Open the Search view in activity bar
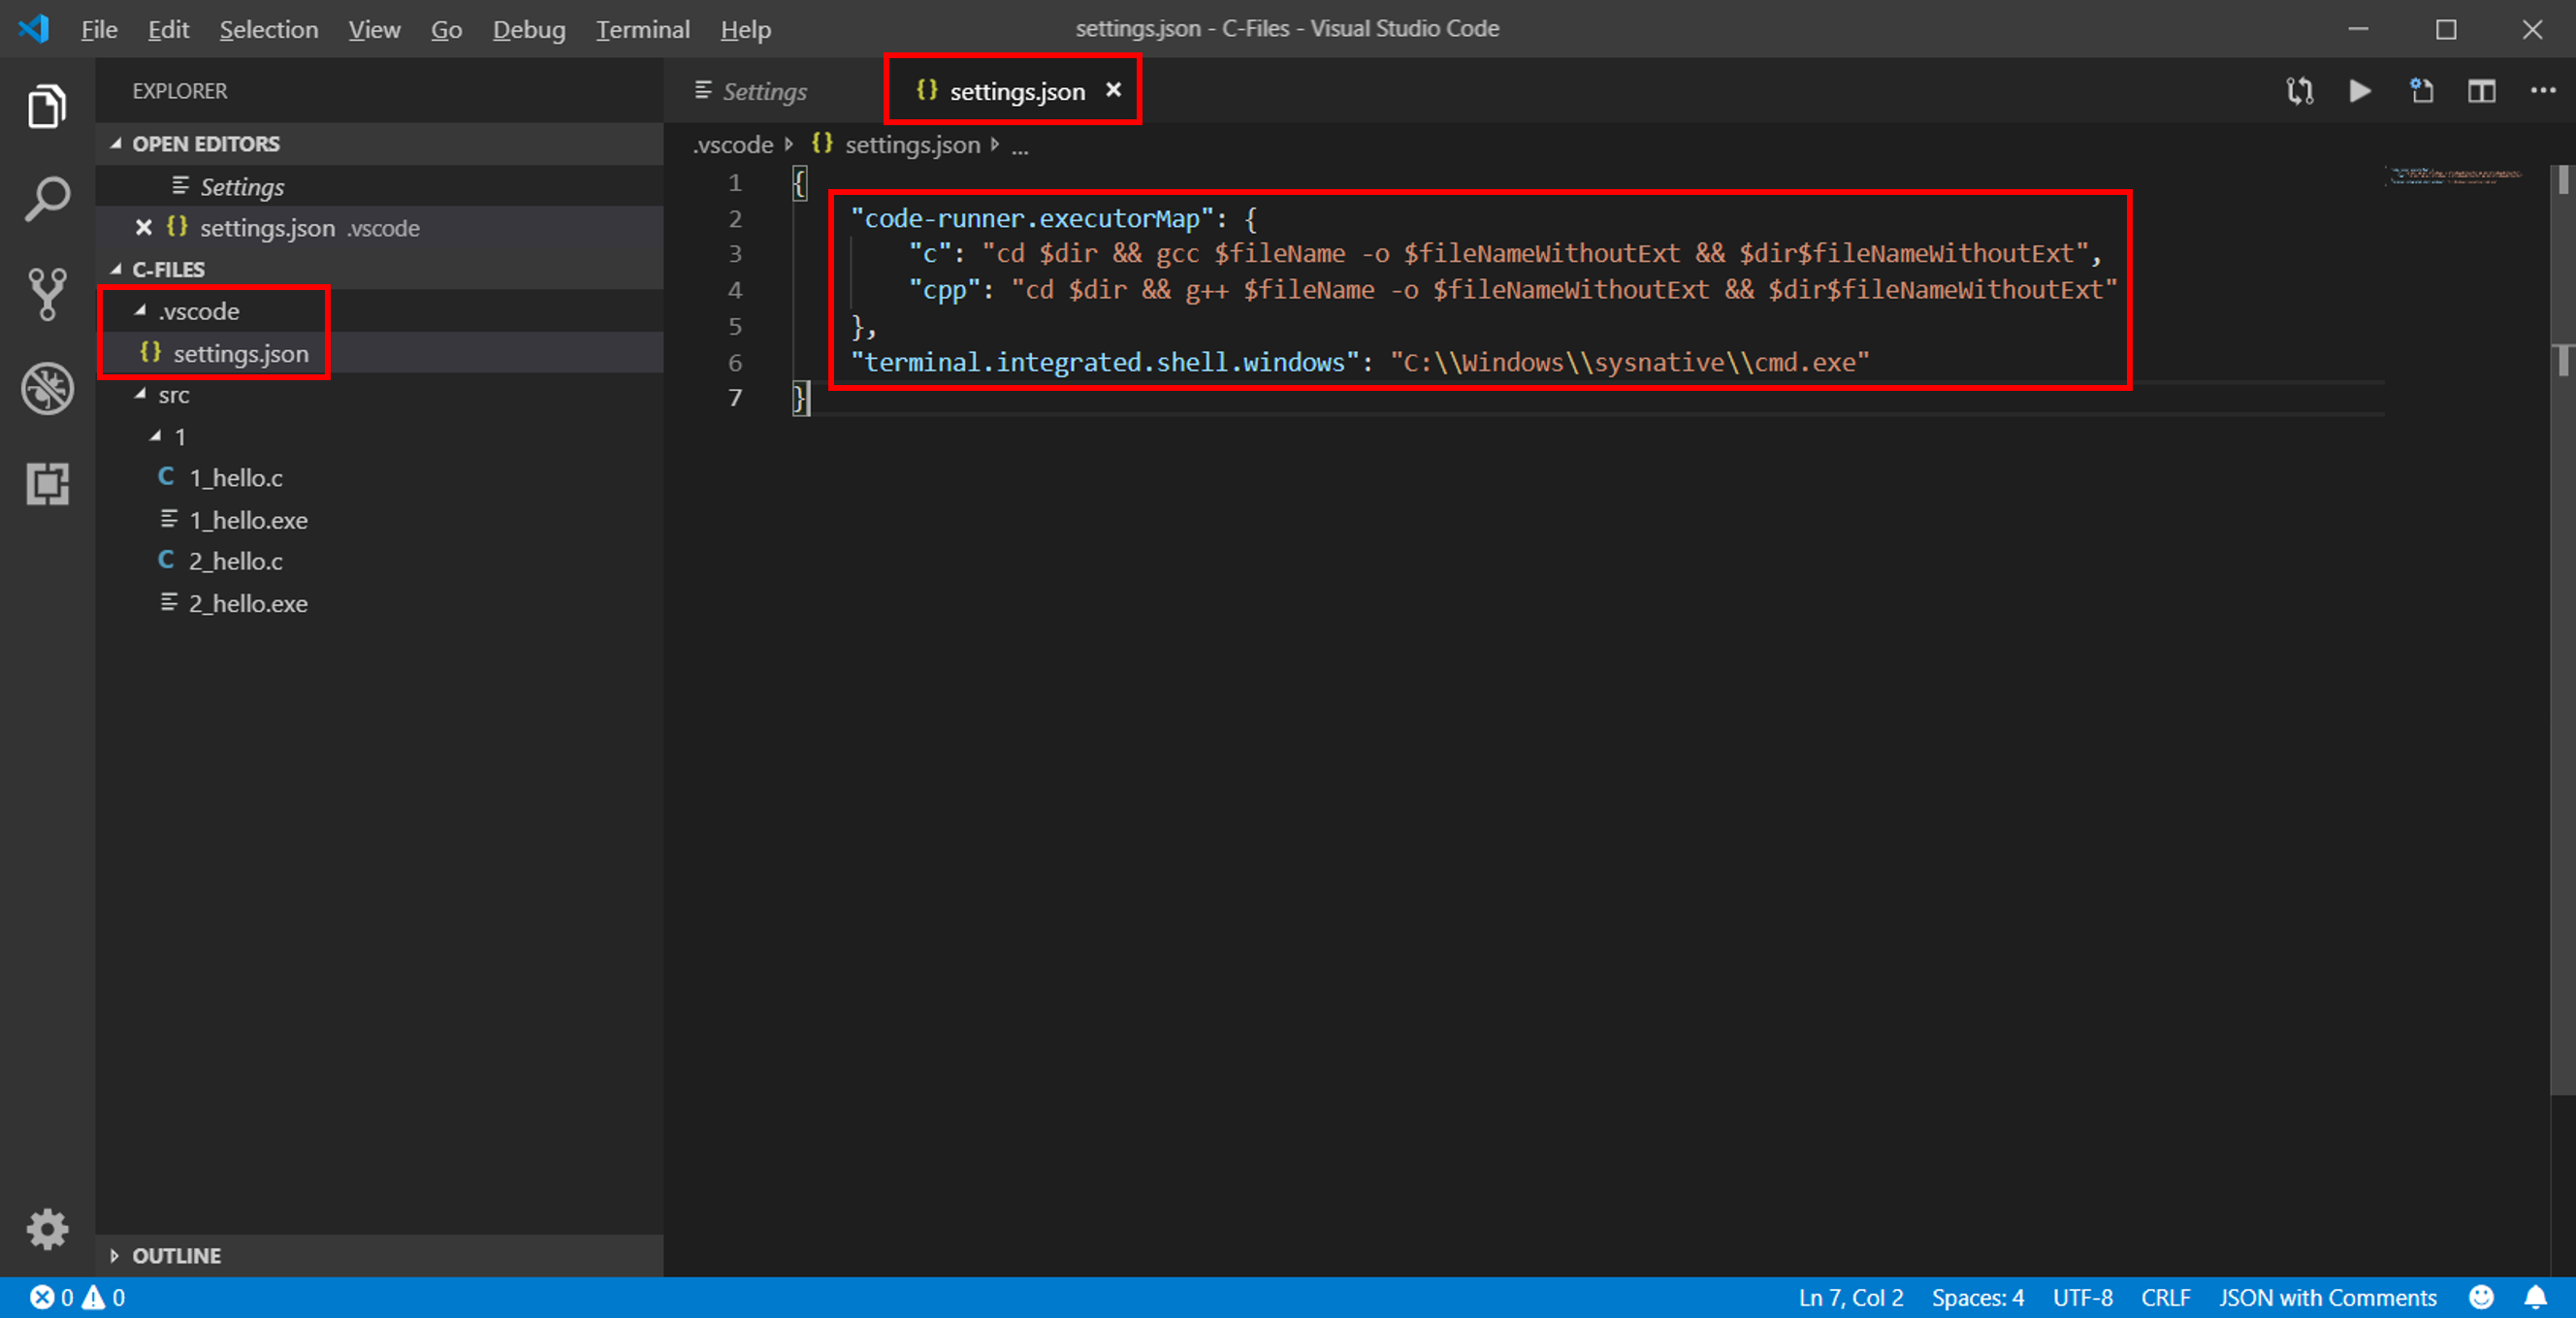 pos(47,199)
